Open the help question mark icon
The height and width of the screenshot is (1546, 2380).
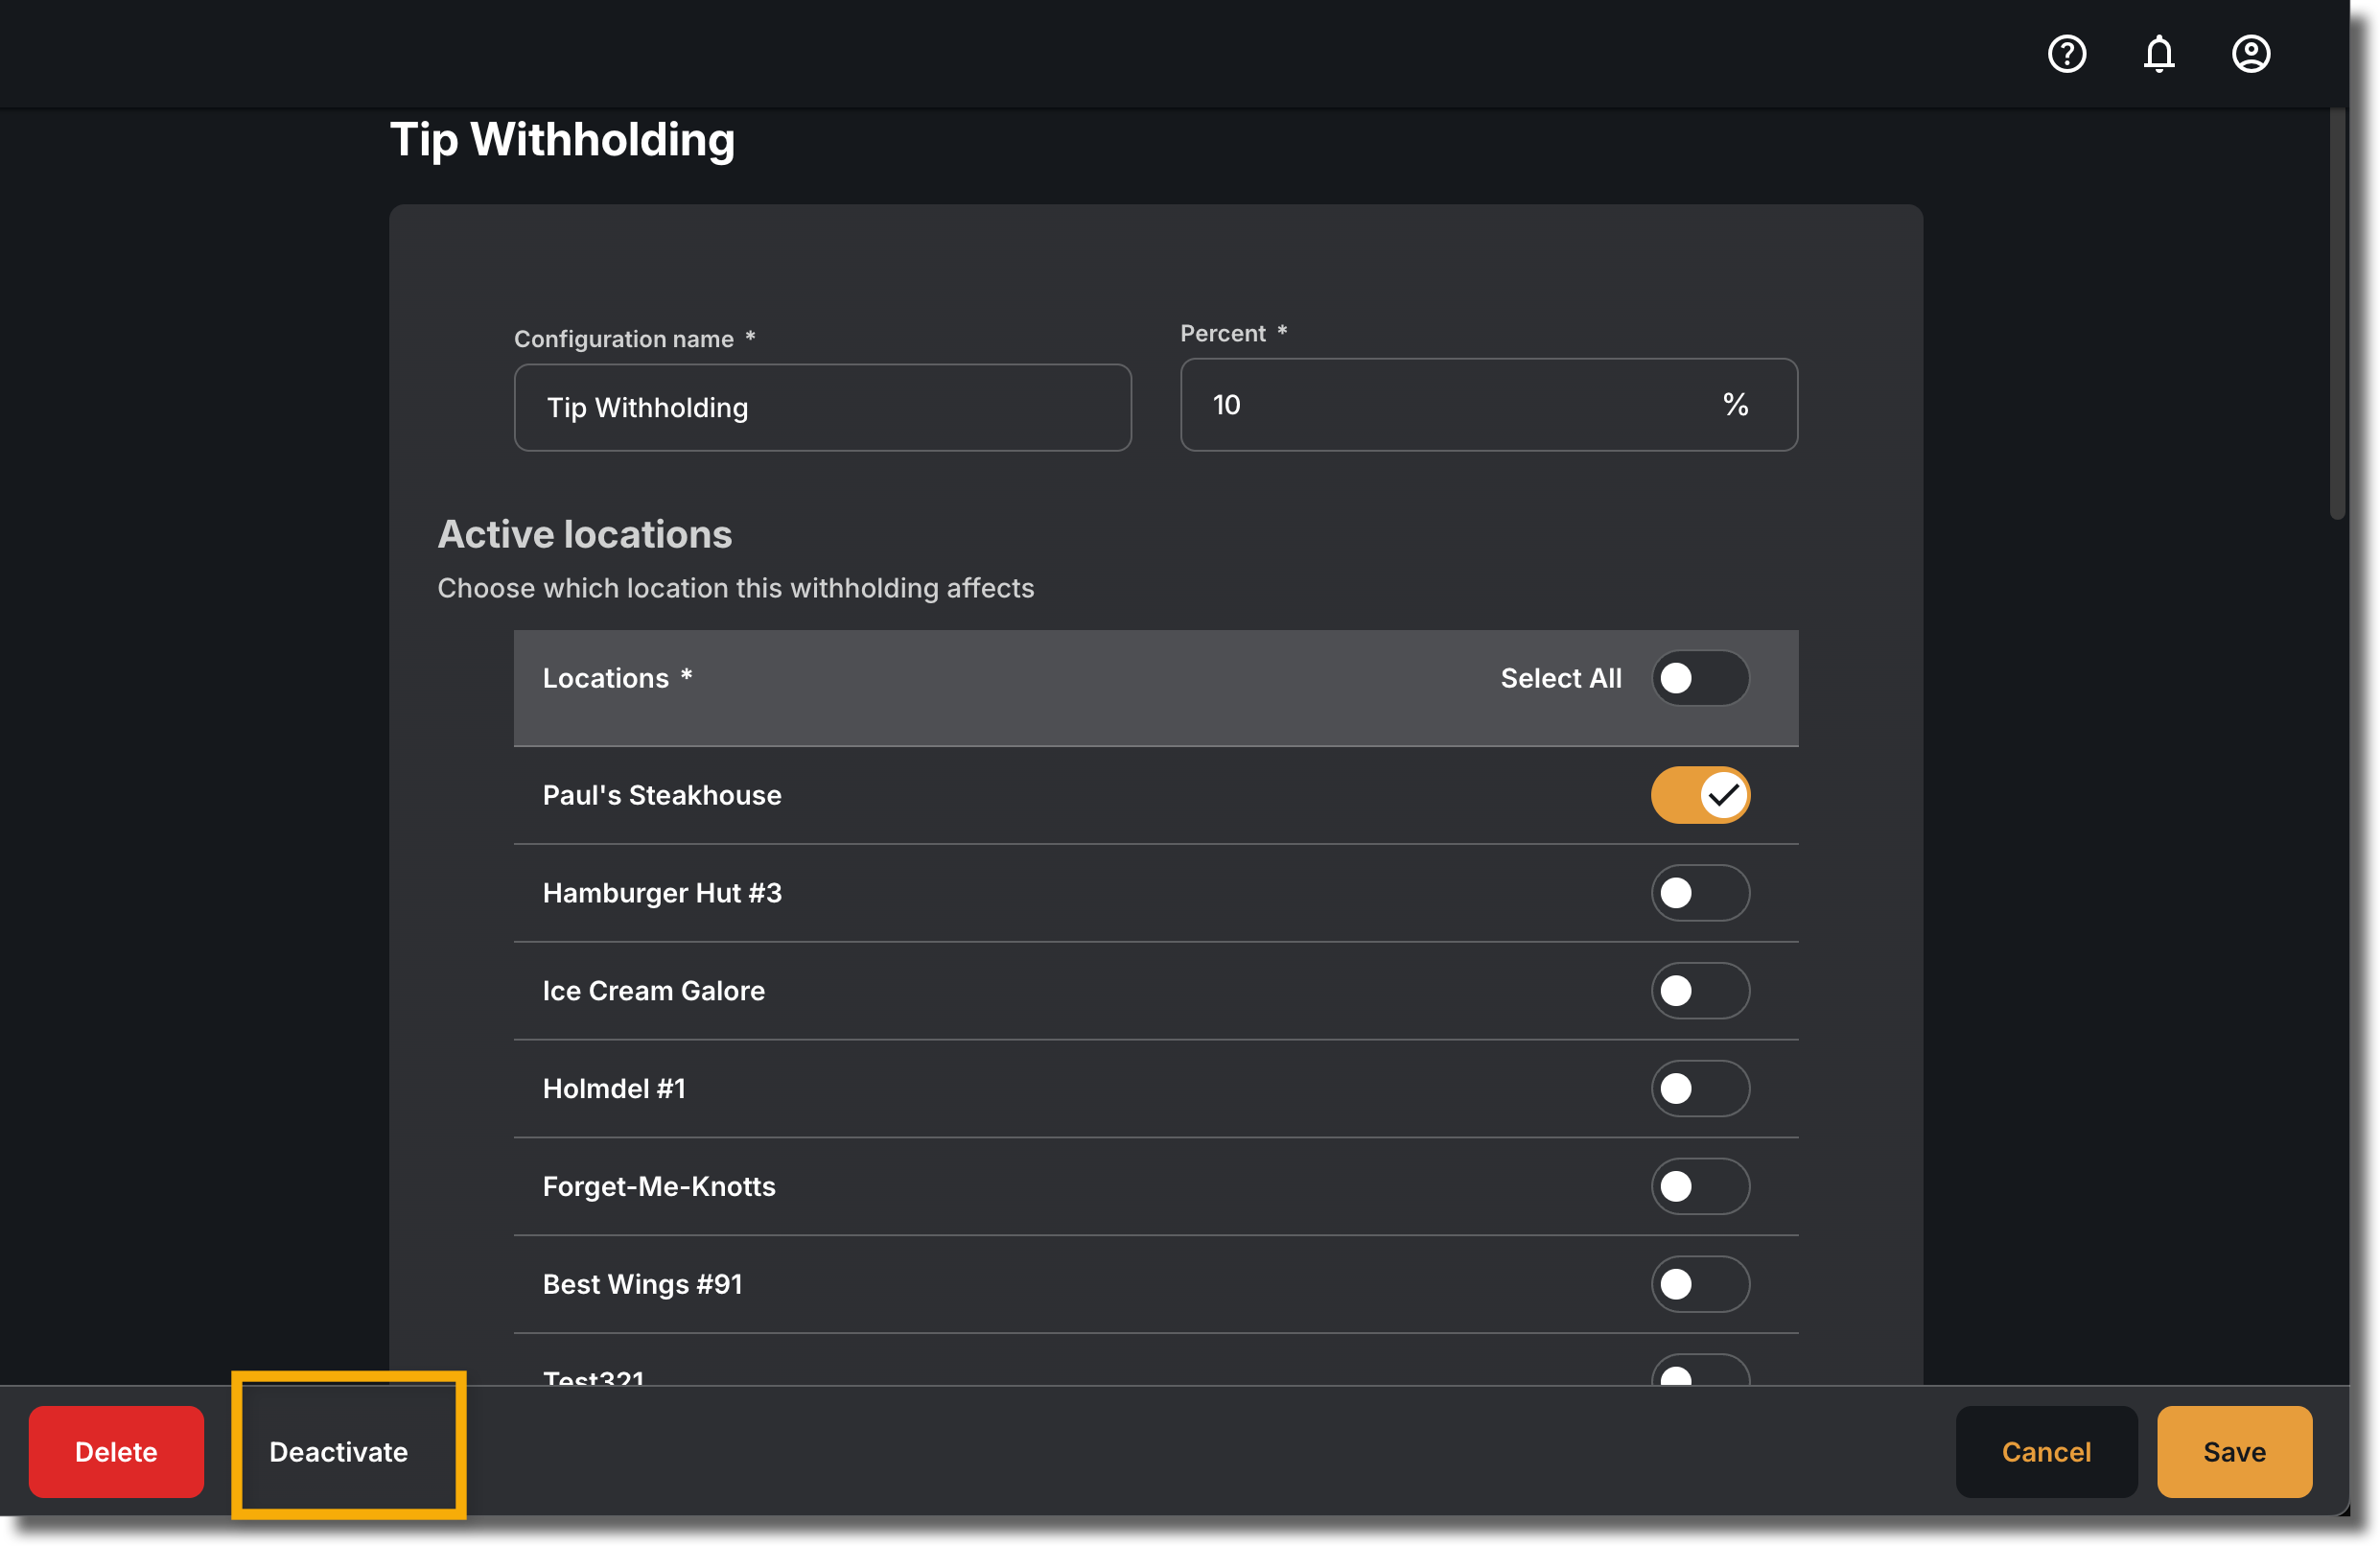pos(2066,53)
